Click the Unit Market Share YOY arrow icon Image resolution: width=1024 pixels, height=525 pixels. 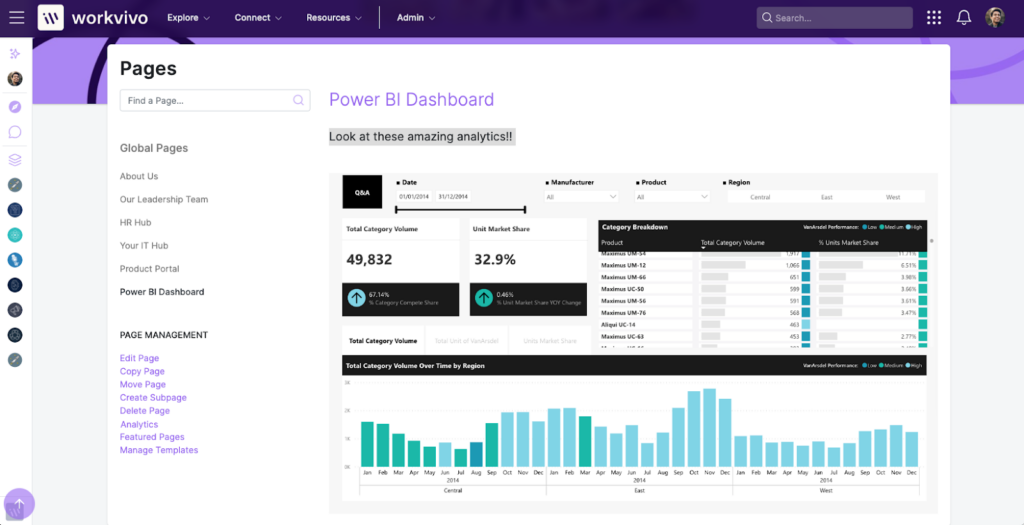(483, 298)
